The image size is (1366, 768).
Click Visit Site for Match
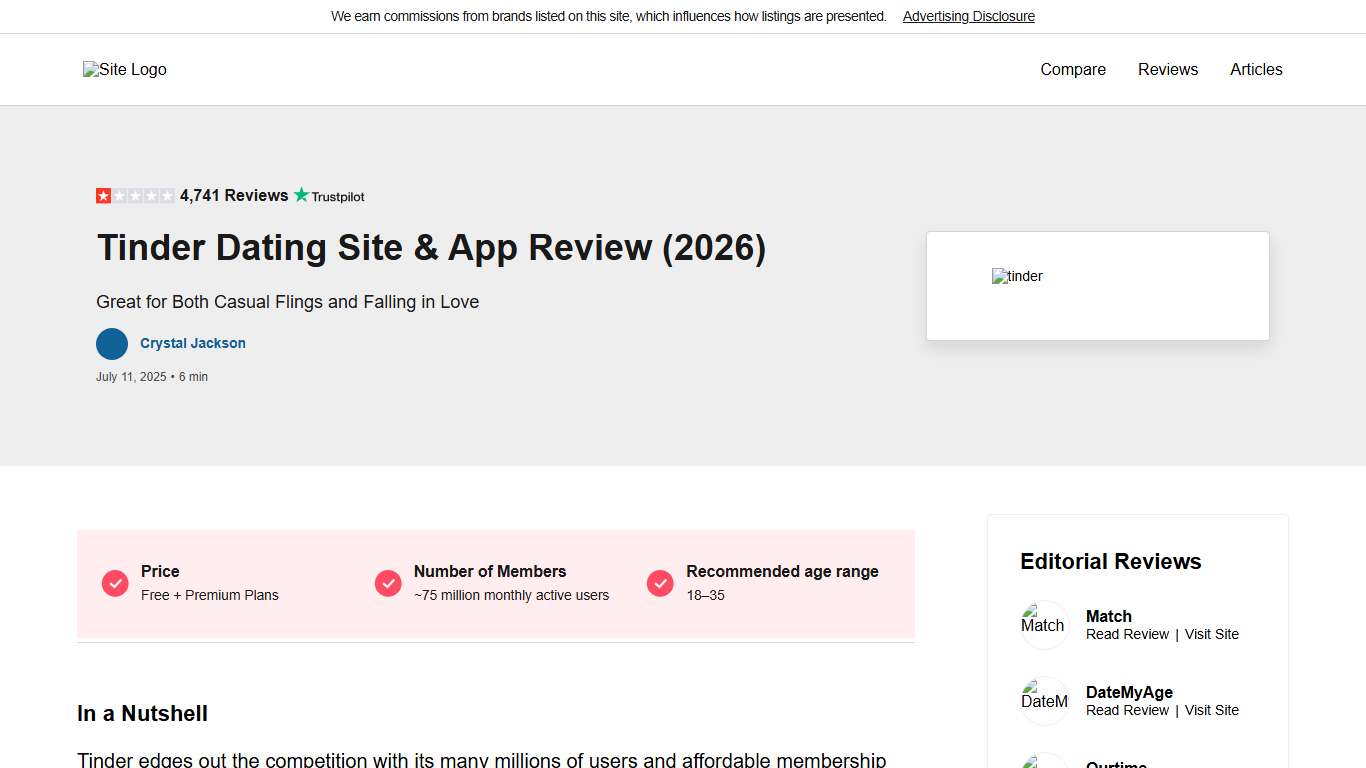(1211, 633)
